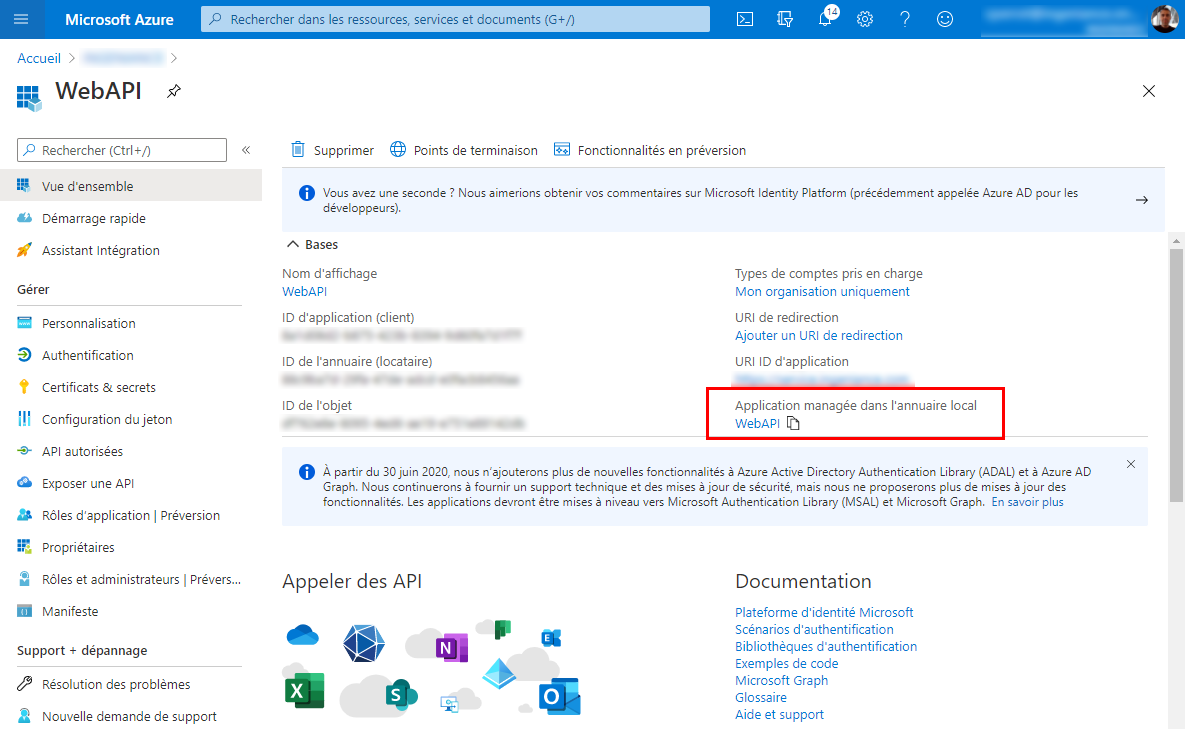Click the Excel icon in Appeler des API
The height and width of the screenshot is (729, 1185).
point(305,690)
